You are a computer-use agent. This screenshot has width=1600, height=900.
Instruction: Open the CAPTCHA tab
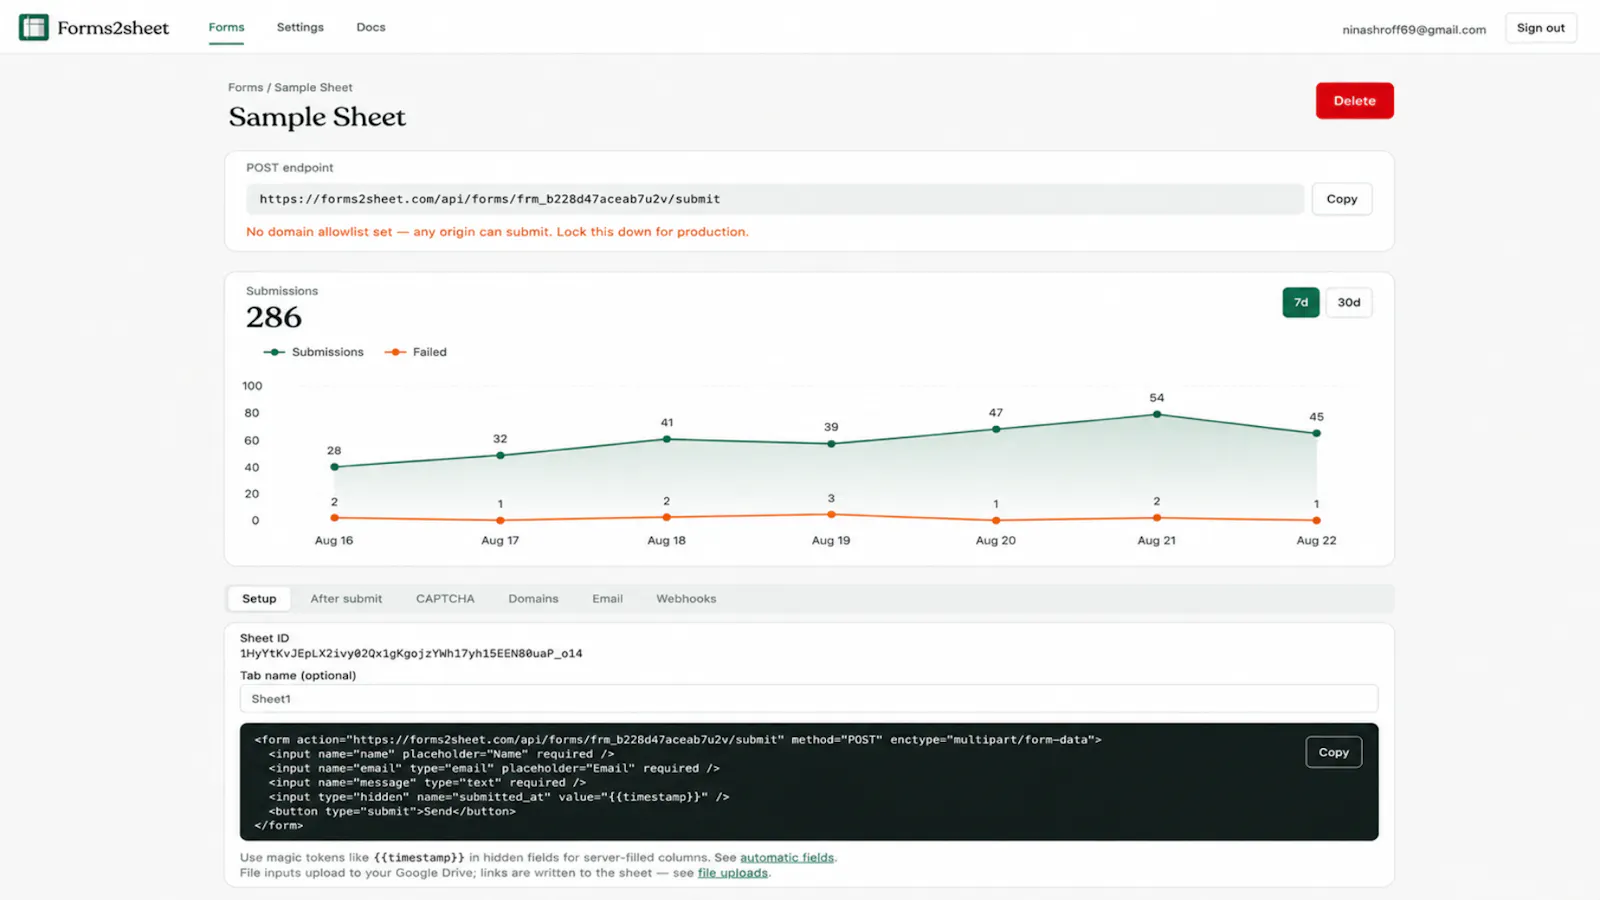point(445,599)
